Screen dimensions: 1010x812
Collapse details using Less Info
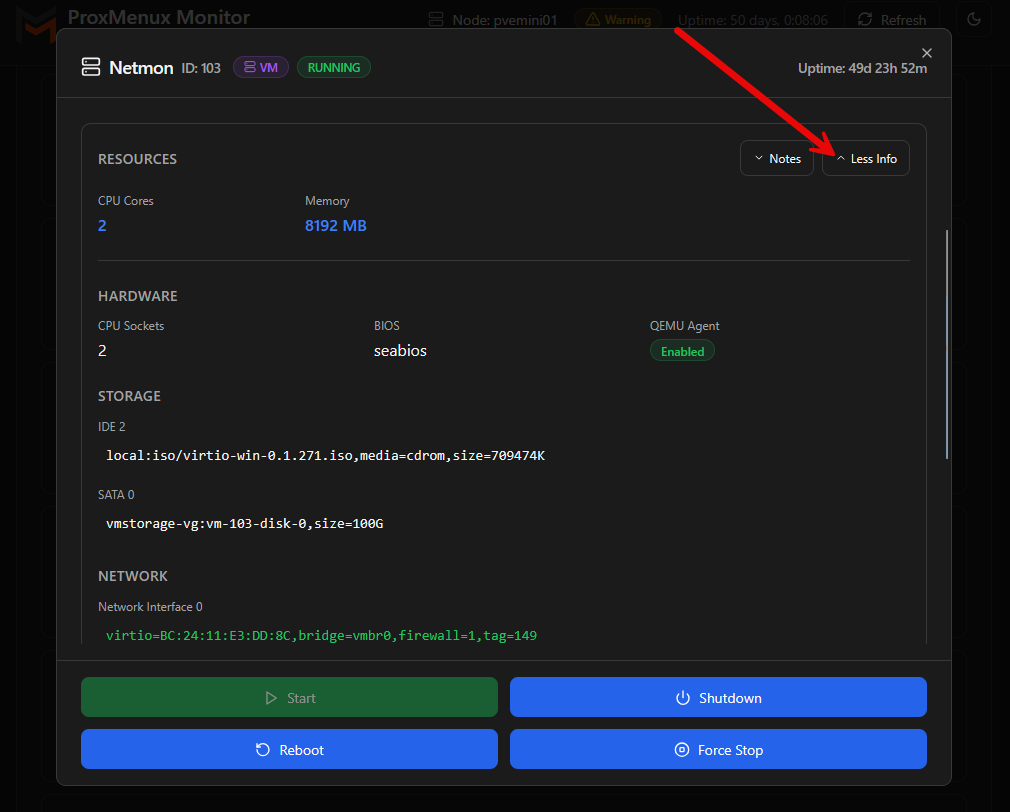point(866,158)
